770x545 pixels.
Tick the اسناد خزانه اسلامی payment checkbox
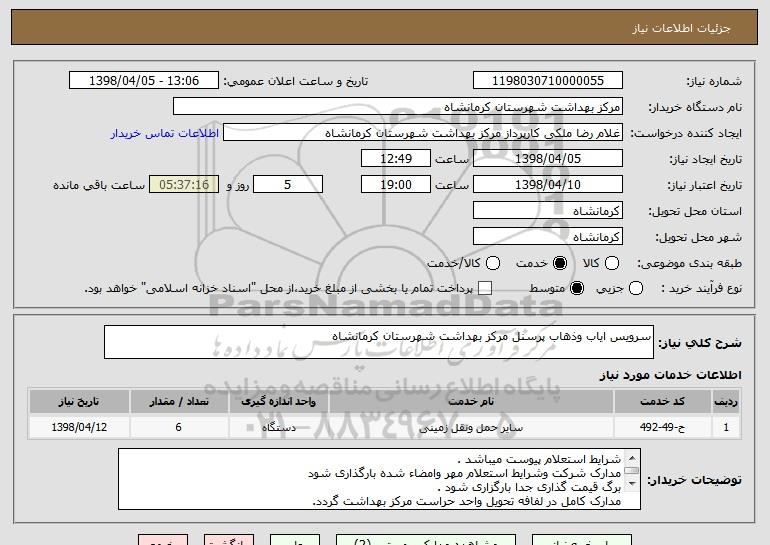click(485, 288)
